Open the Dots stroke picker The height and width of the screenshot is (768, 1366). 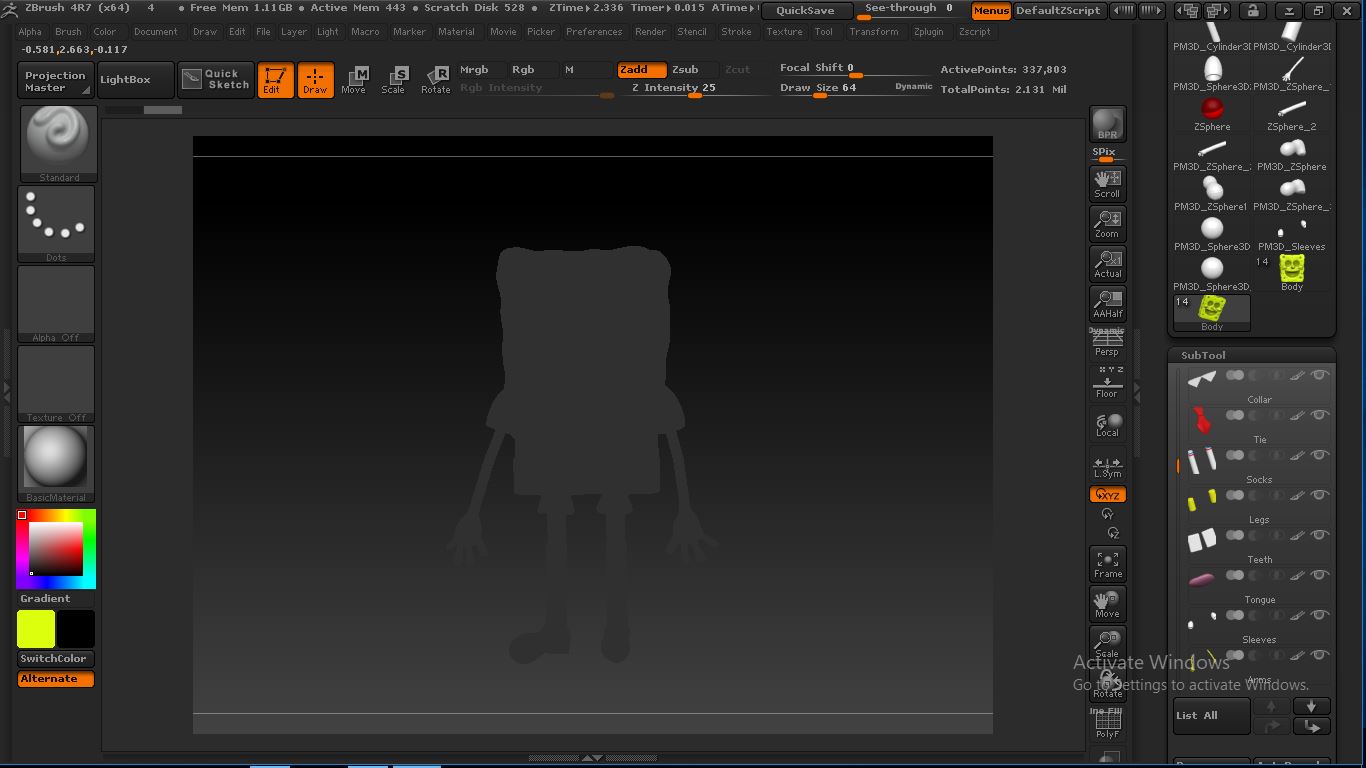click(56, 224)
